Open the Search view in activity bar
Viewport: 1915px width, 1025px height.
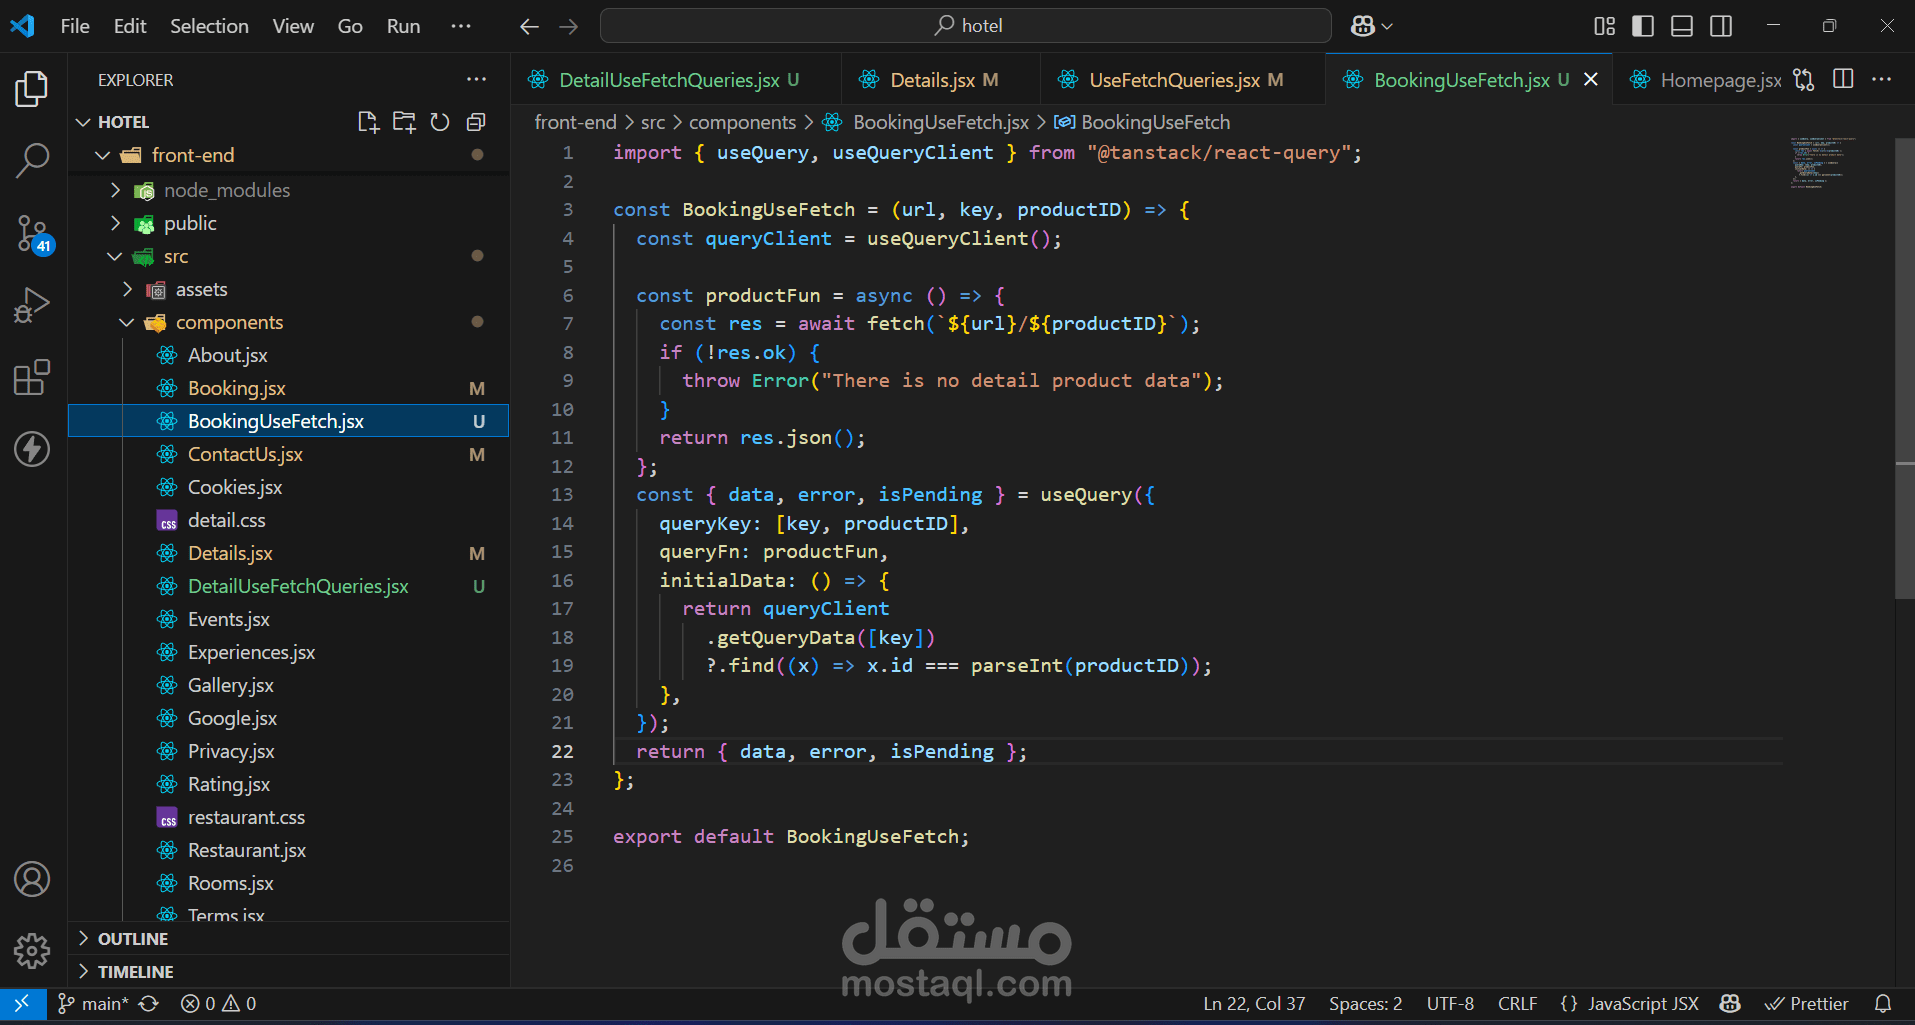pos(32,160)
